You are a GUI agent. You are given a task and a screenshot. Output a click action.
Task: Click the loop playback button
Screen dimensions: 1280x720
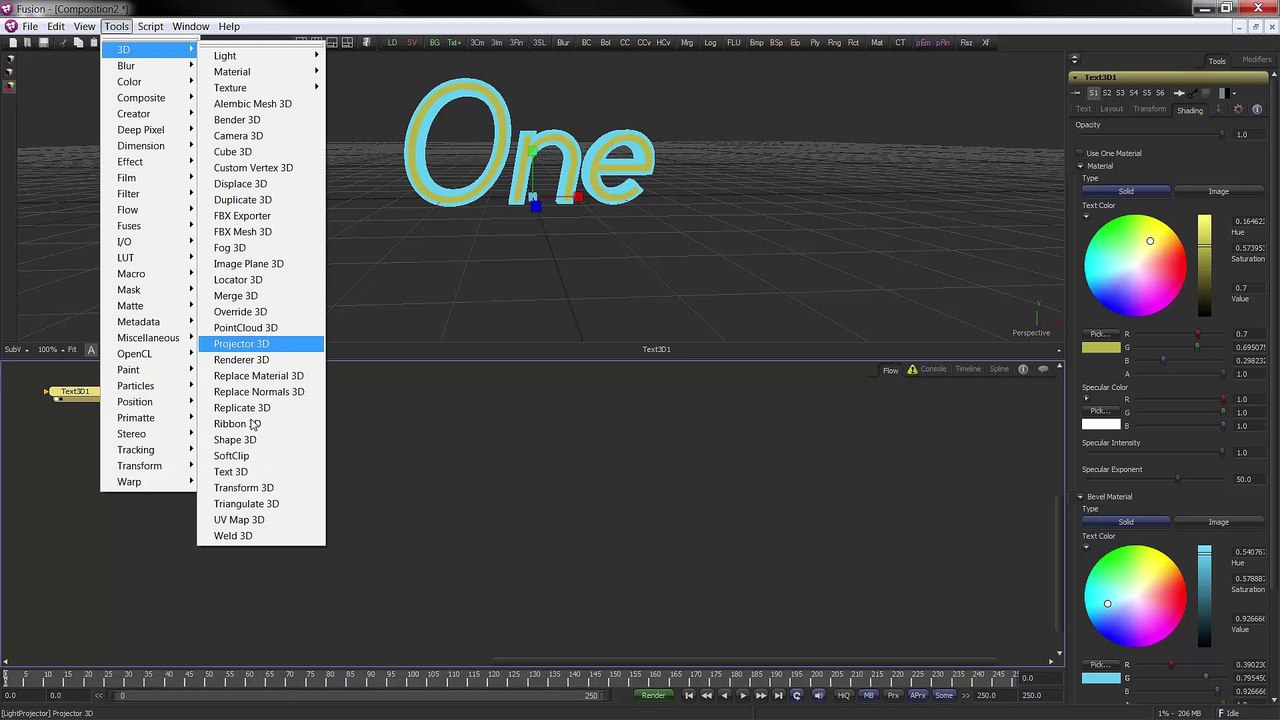(797, 695)
